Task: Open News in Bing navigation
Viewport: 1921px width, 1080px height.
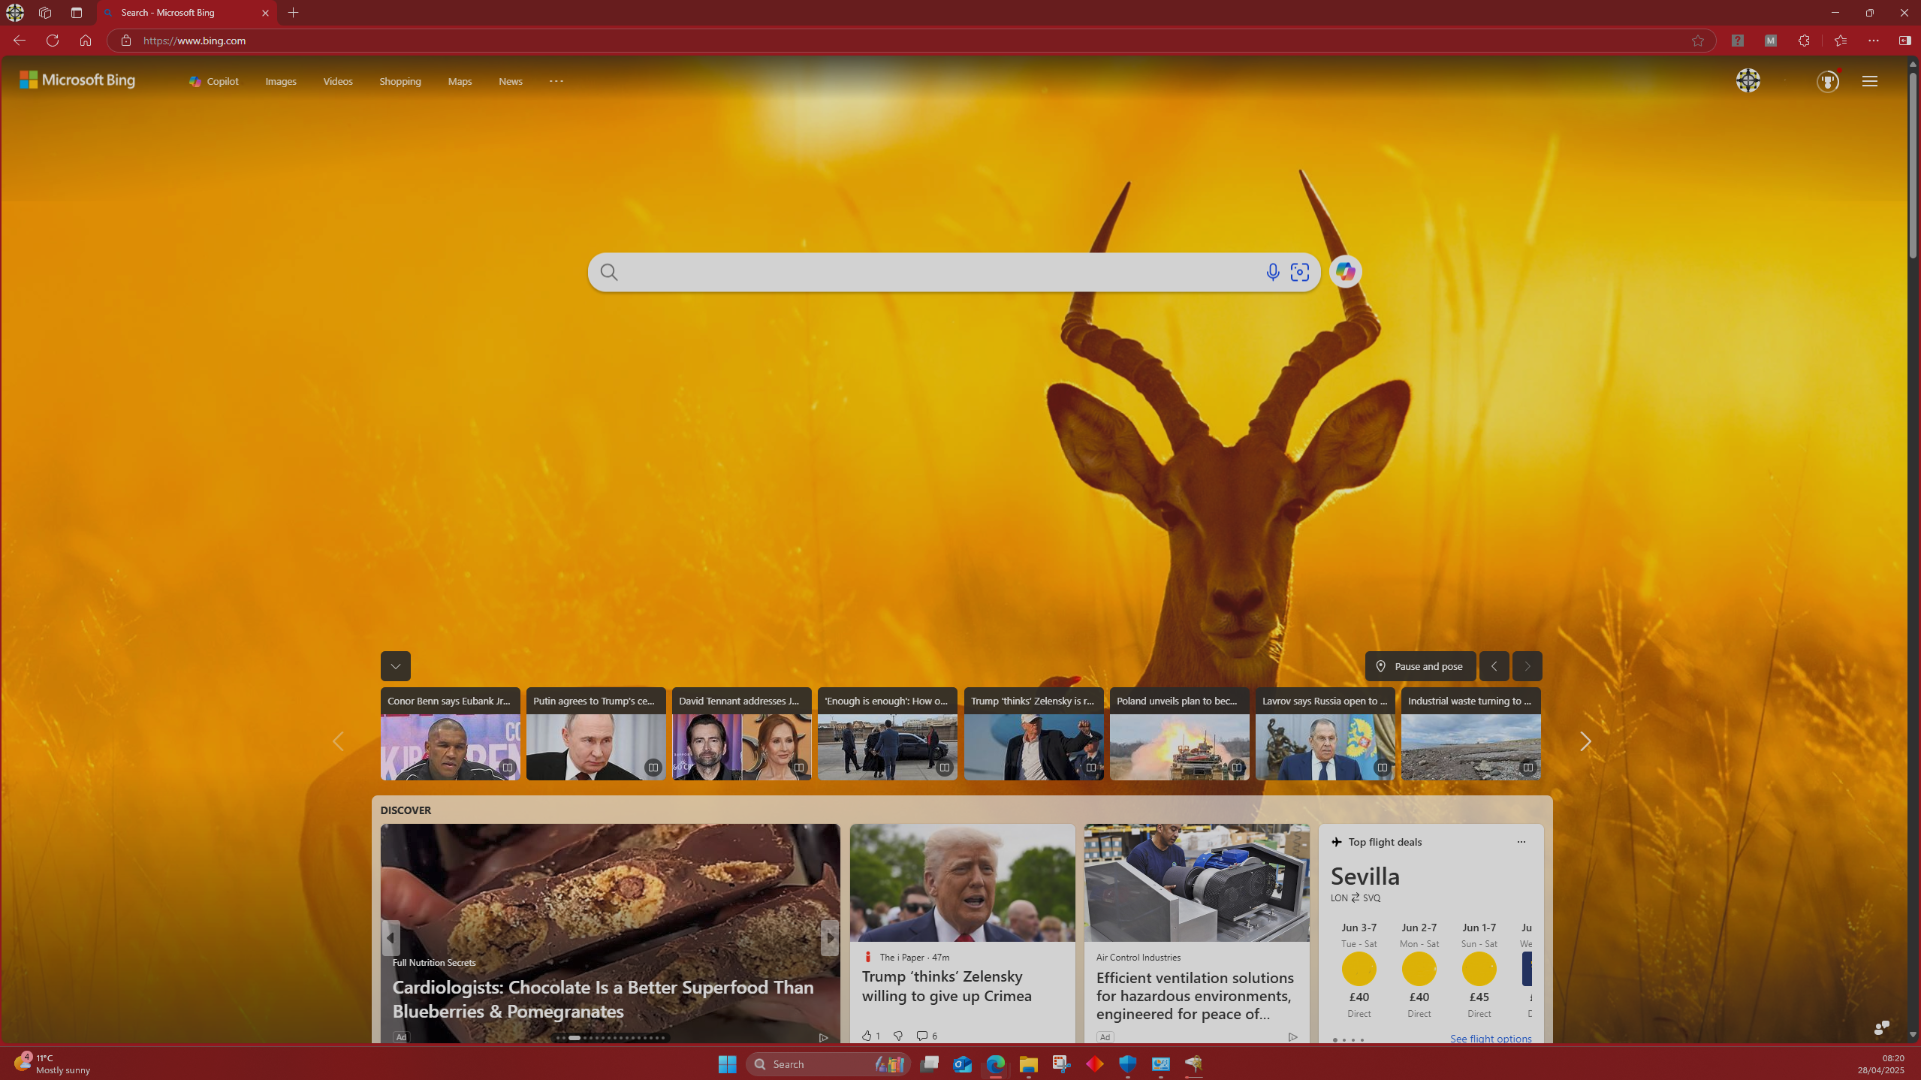Action: click(x=511, y=82)
